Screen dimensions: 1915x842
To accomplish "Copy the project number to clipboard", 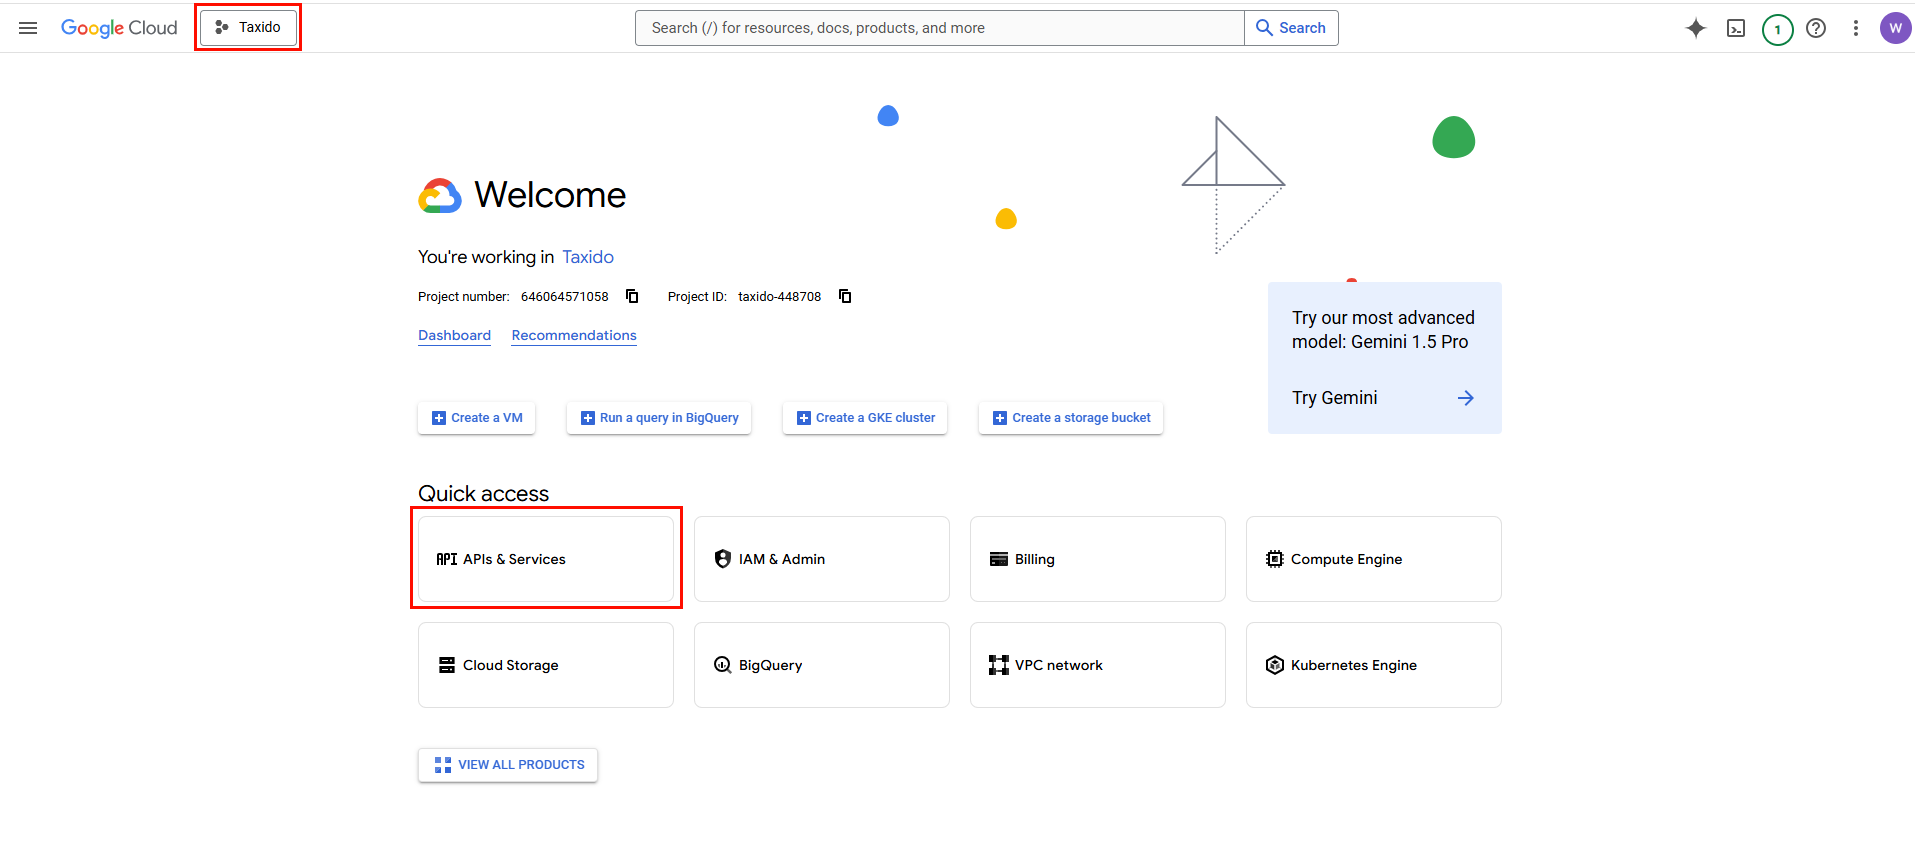I will coord(632,296).
